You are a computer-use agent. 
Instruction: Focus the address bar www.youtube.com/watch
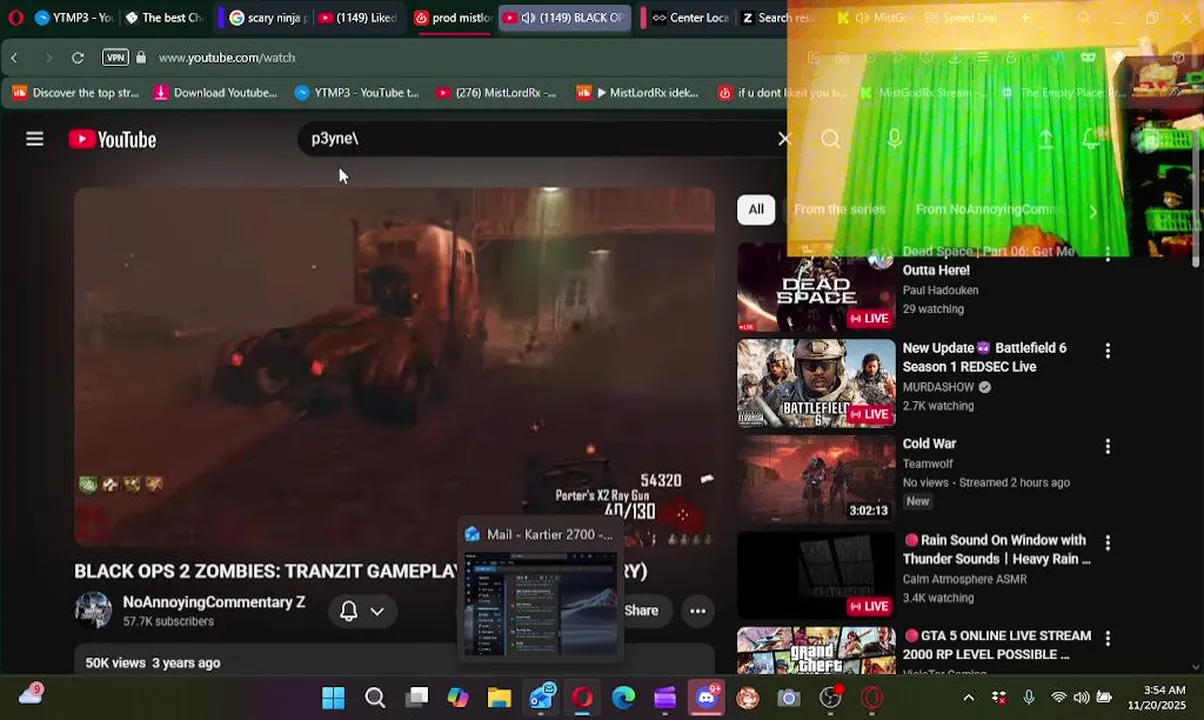coord(227,58)
